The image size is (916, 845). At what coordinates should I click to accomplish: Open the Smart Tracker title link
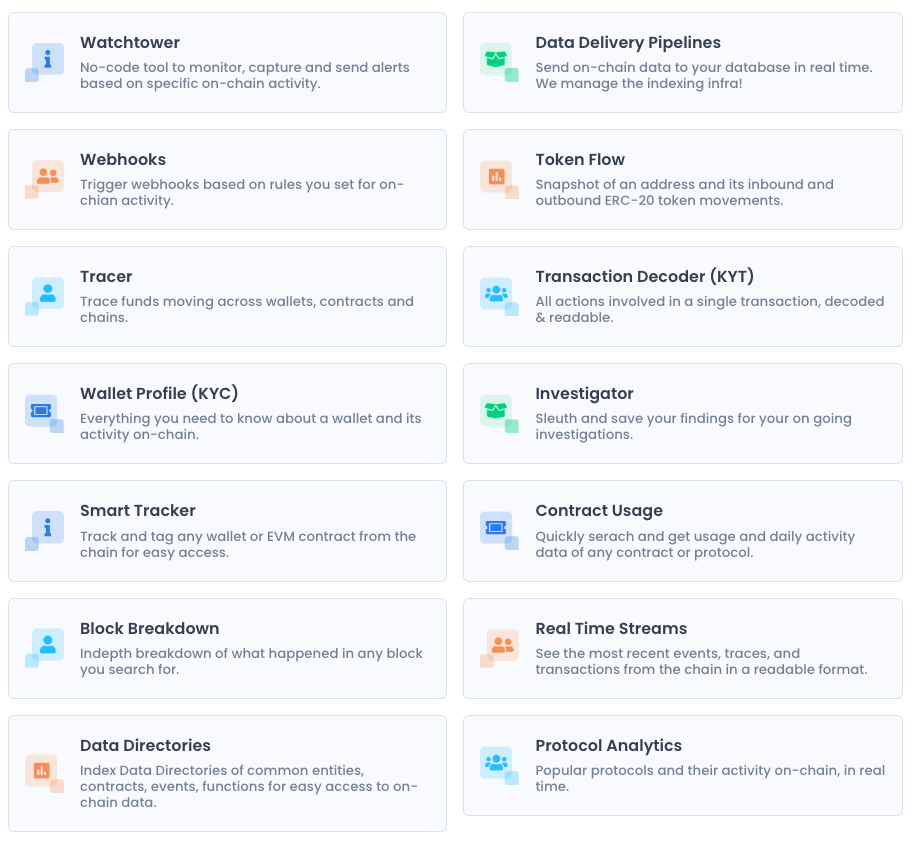[137, 511]
